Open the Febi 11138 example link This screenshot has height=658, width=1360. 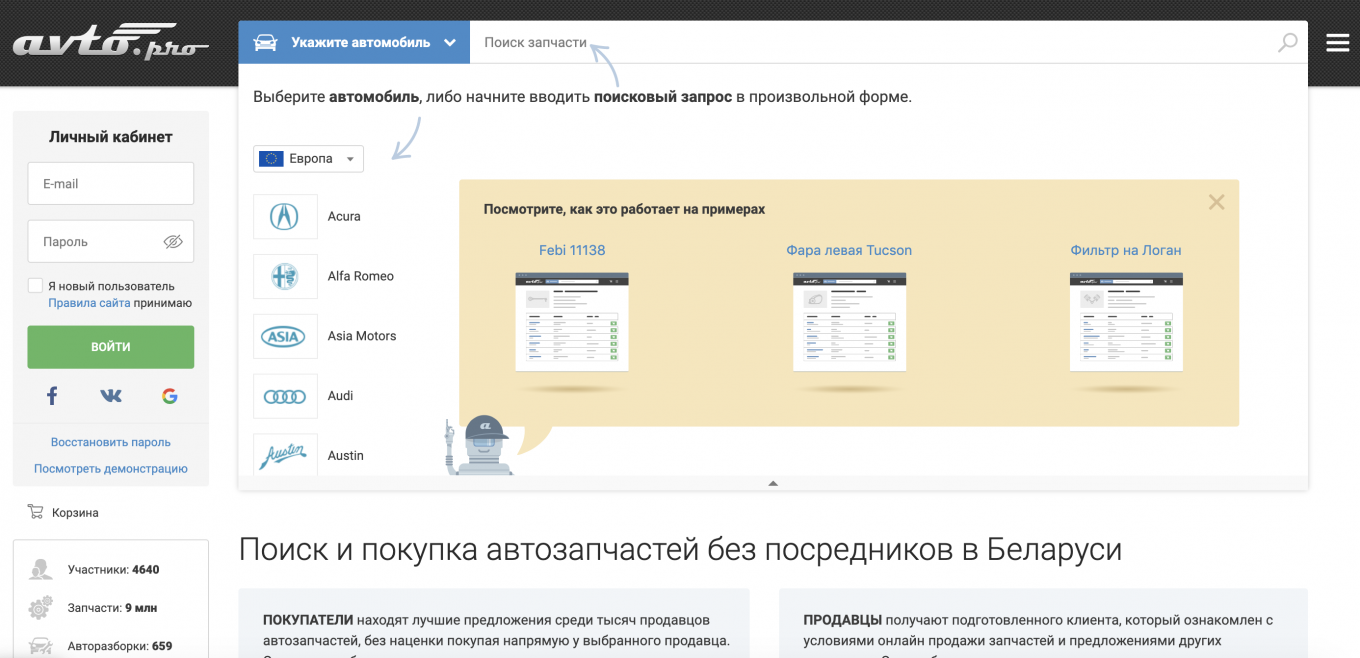[x=572, y=250]
